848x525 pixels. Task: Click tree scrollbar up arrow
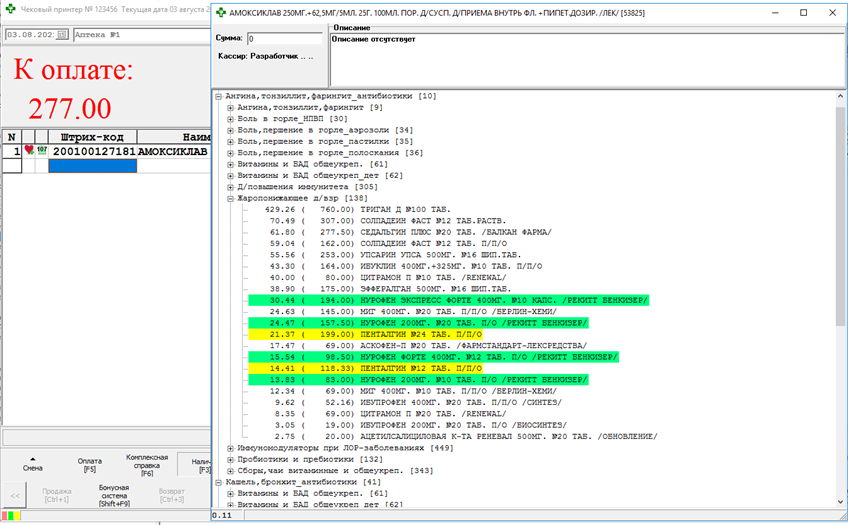tap(840, 96)
